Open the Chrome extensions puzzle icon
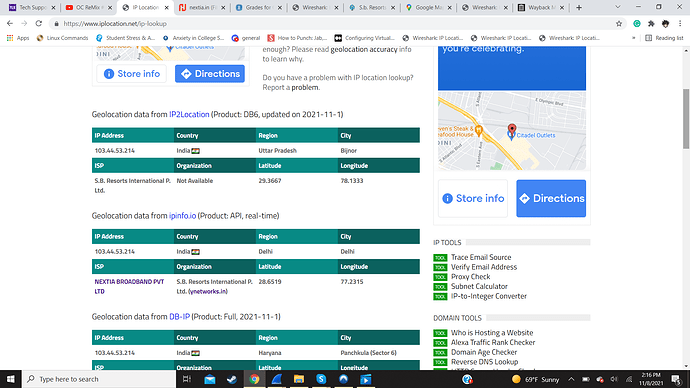The height and width of the screenshot is (388, 690). tap(651, 24)
